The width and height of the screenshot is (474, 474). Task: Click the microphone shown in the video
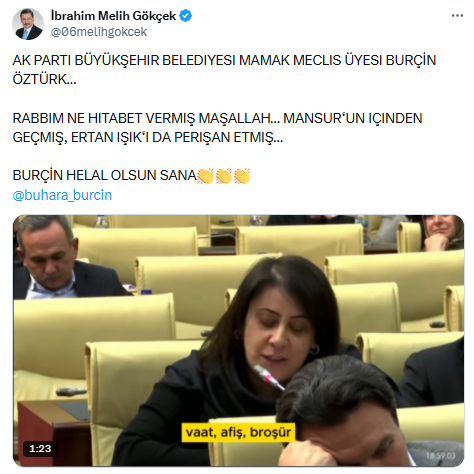tap(269, 377)
